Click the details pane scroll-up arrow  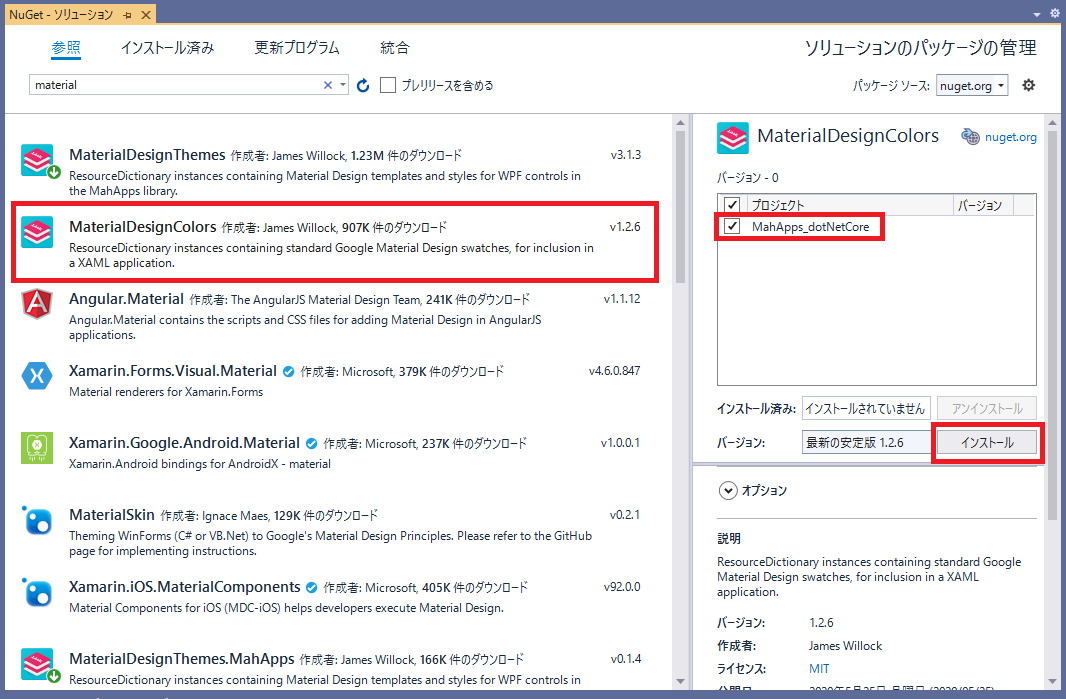pyautogui.click(x=1052, y=123)
